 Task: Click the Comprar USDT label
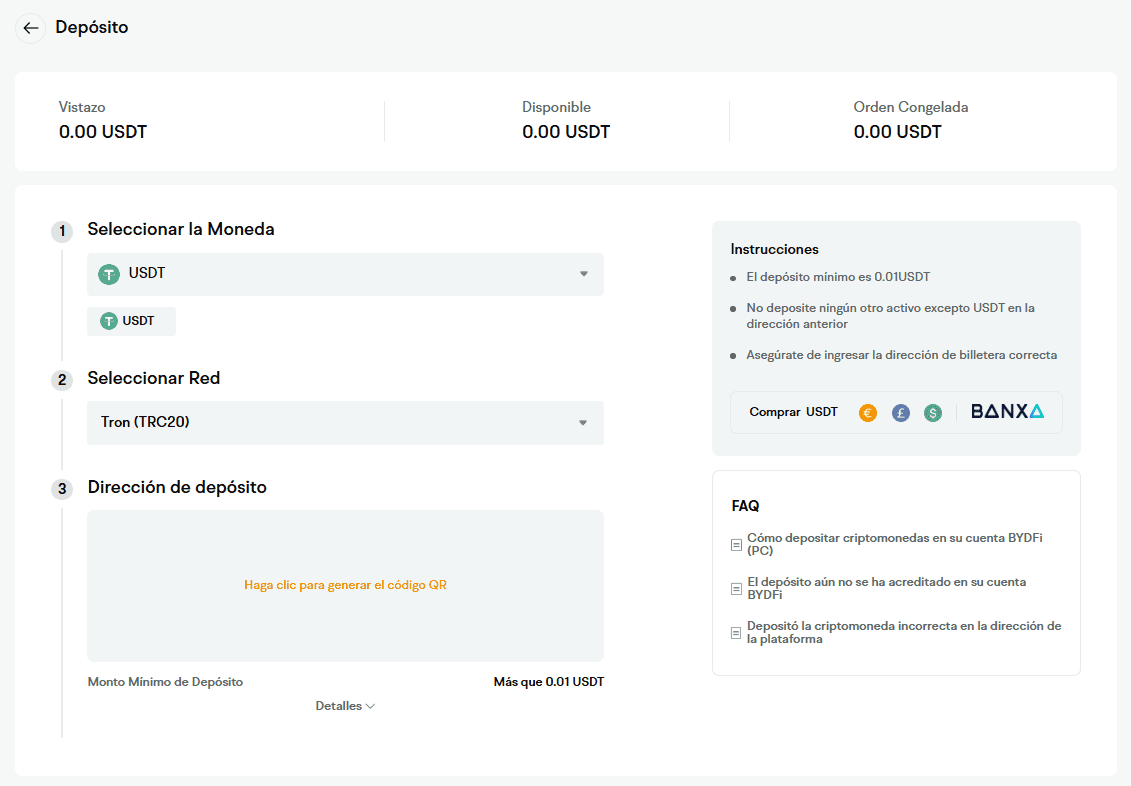click(x=793, y=412)
